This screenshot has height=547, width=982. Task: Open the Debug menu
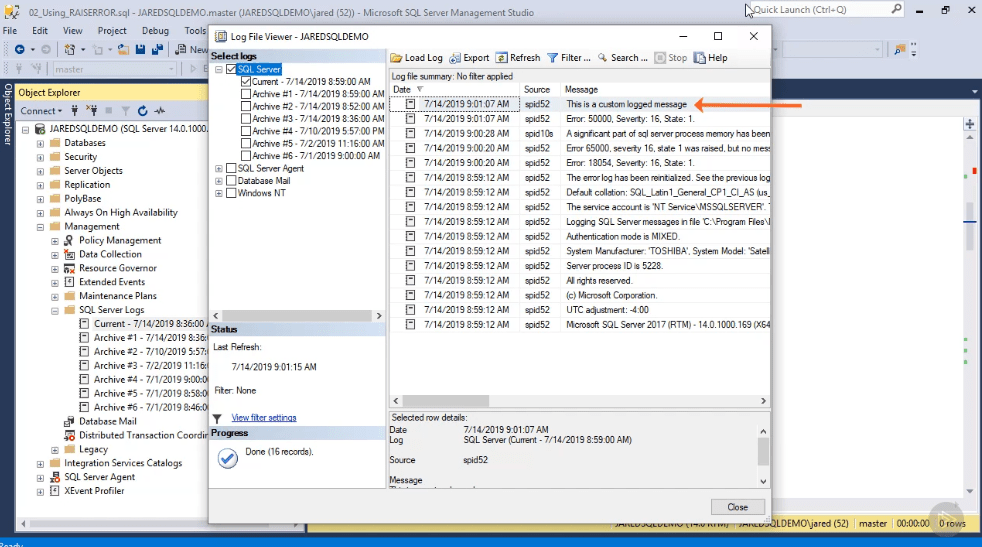pos(155,30)
